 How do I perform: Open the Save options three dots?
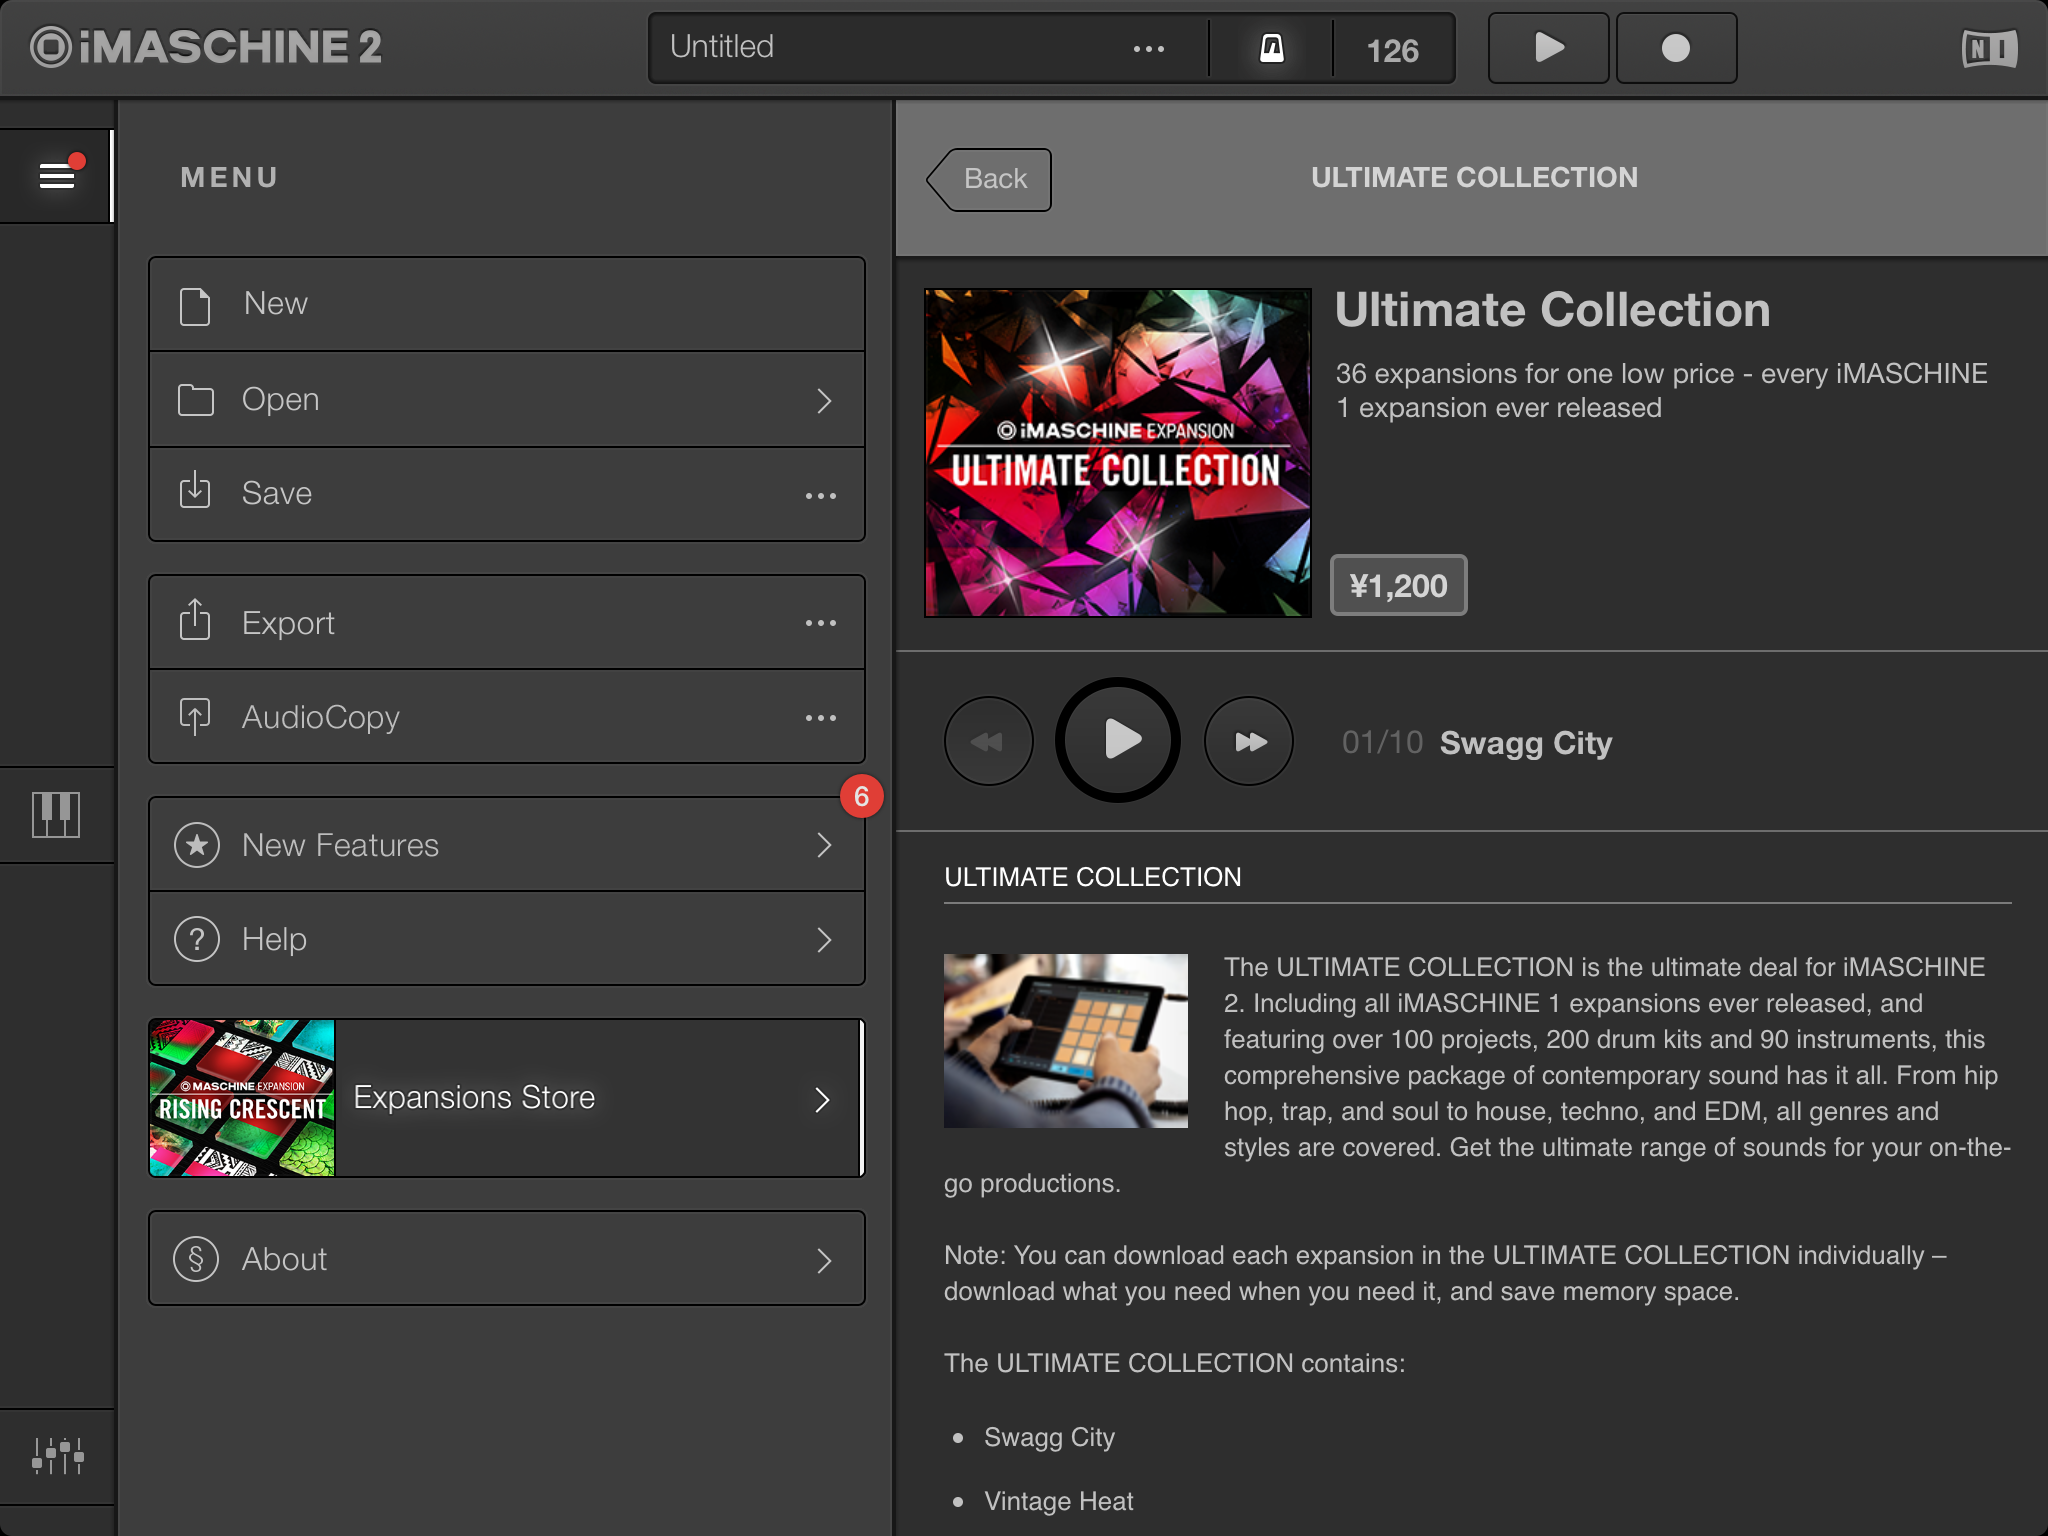pos(821,496)
